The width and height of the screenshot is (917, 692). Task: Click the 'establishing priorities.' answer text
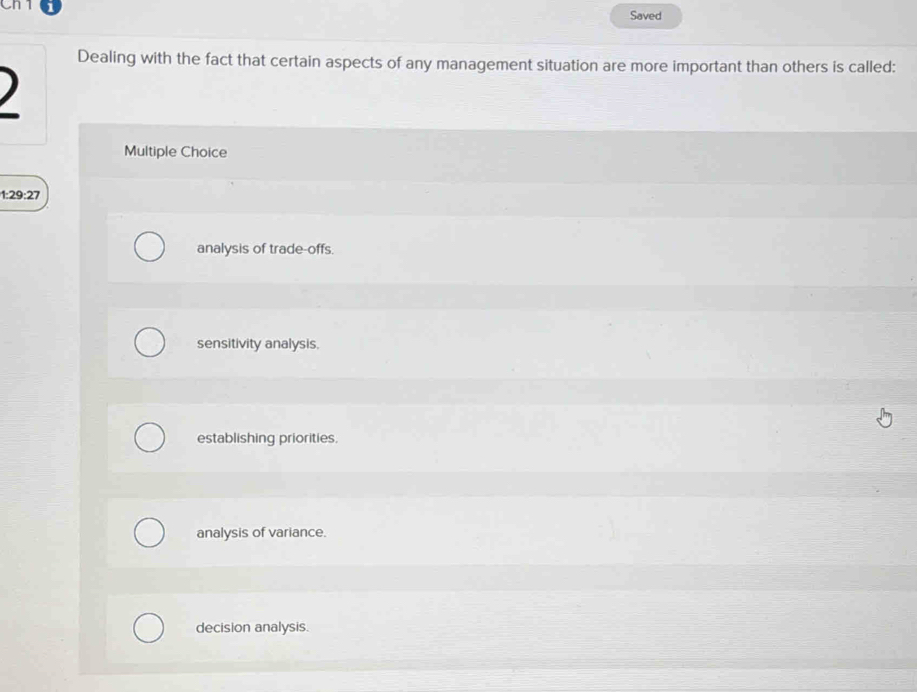267,438
